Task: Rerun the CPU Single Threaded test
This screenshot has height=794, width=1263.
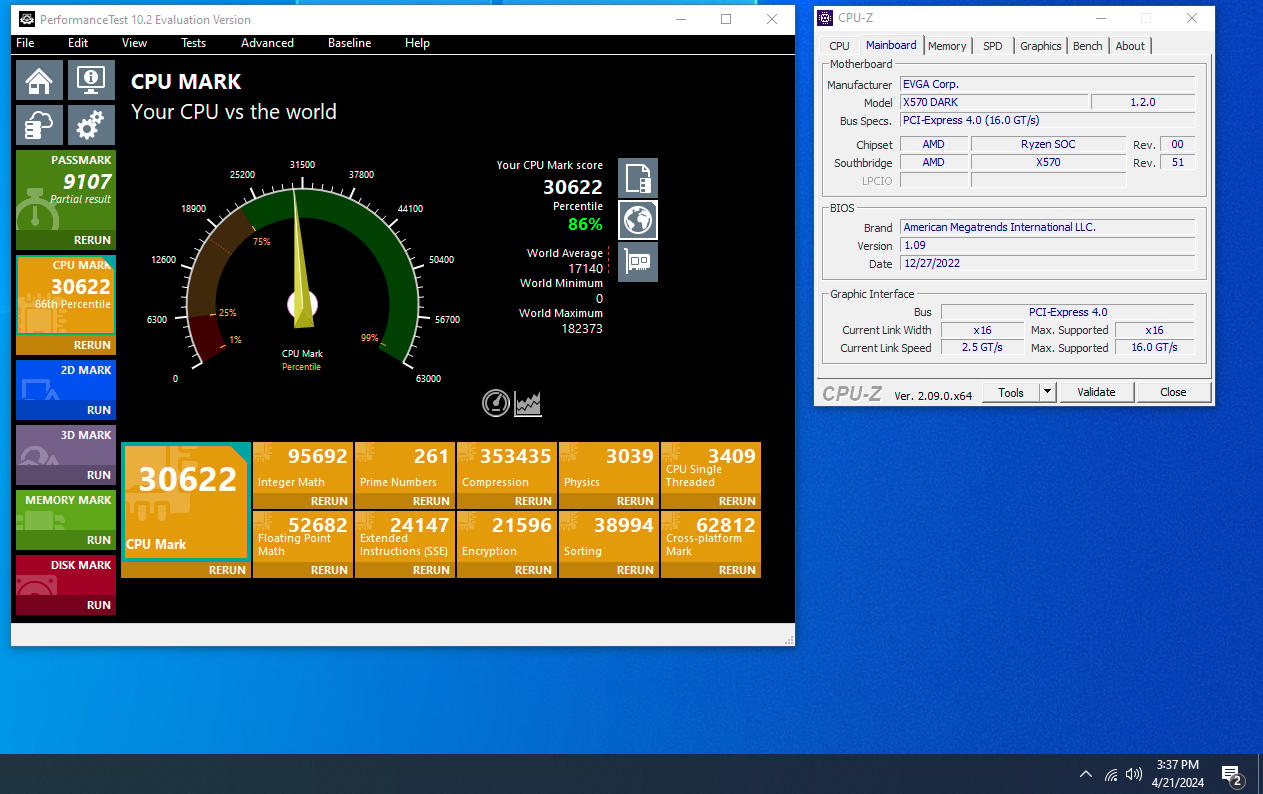Action: click(x=737, y=501)
